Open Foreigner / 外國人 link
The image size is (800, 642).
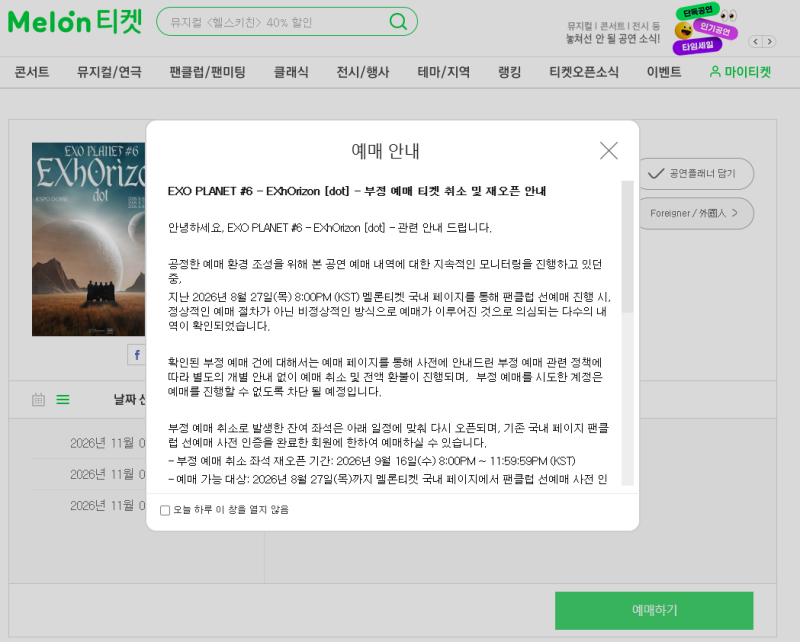pos(696,213)
